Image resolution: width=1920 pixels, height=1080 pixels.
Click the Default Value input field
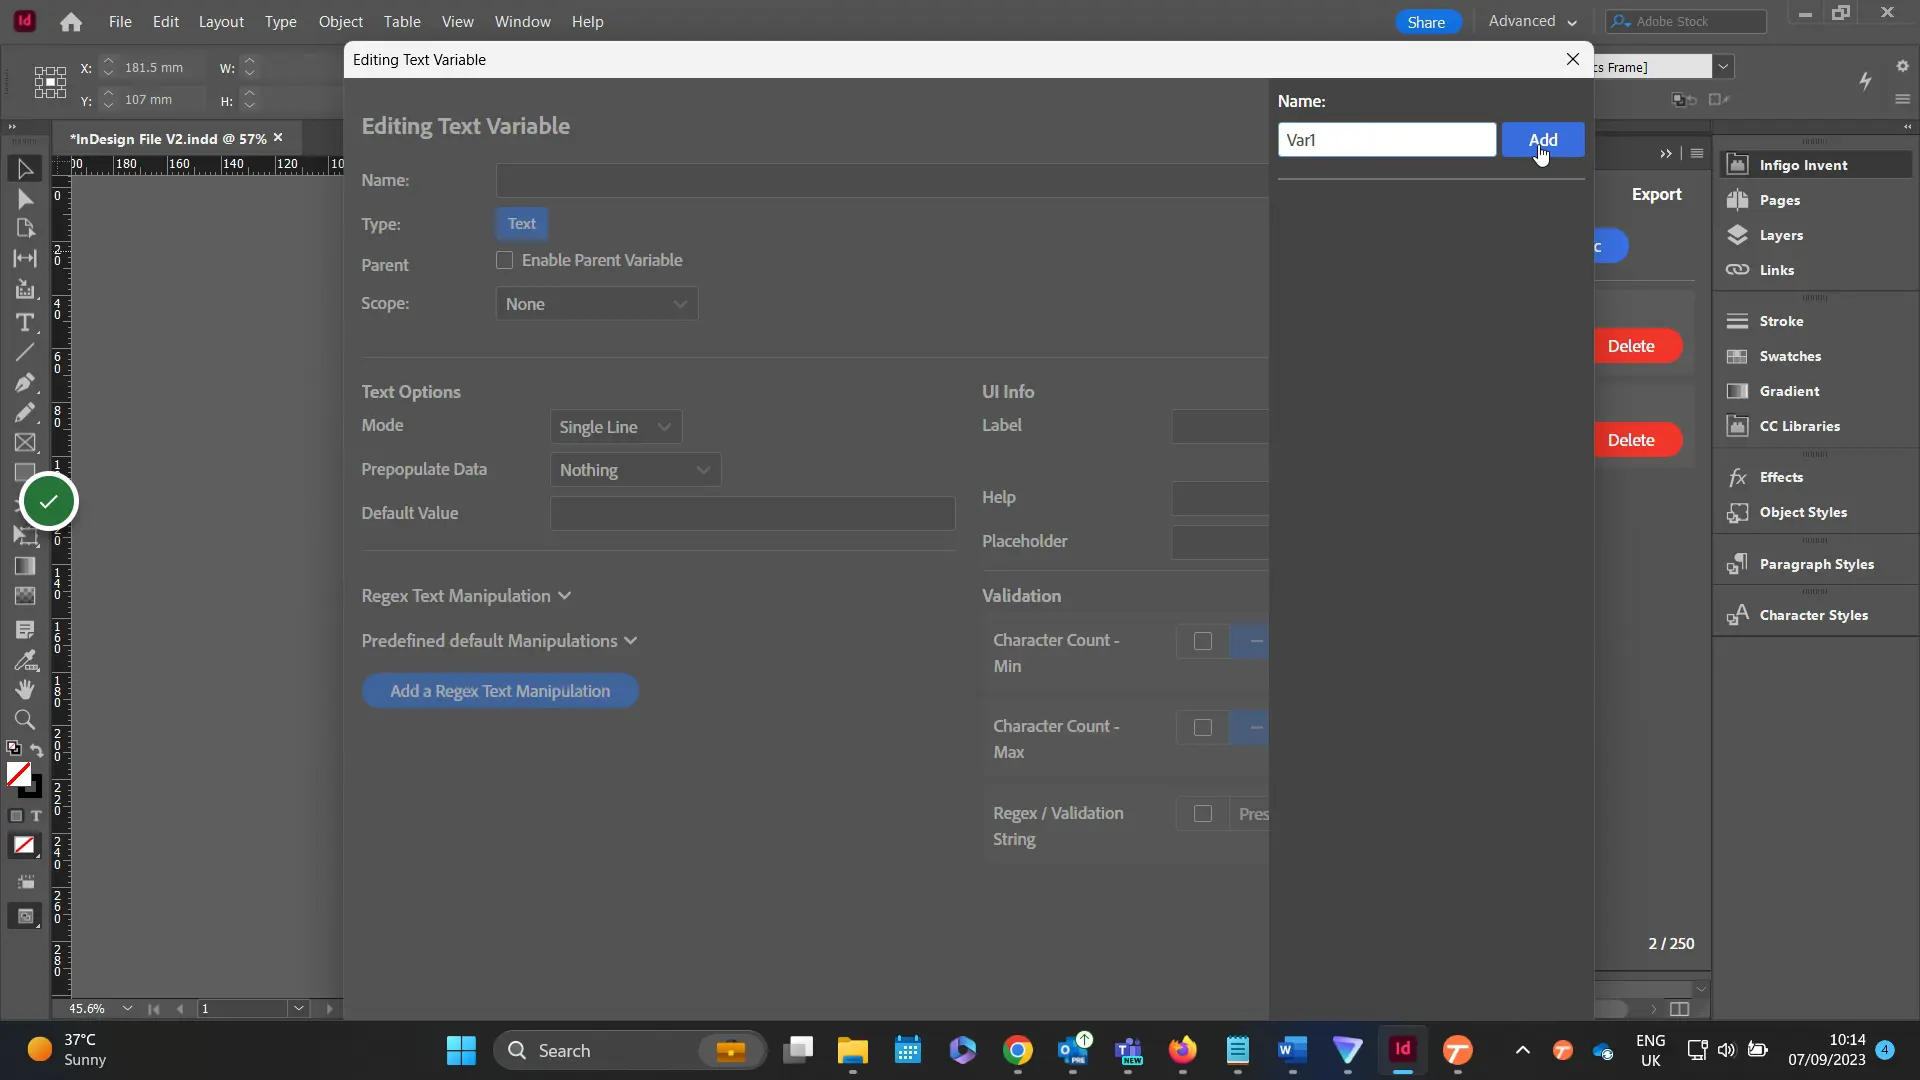coord(753,514)
